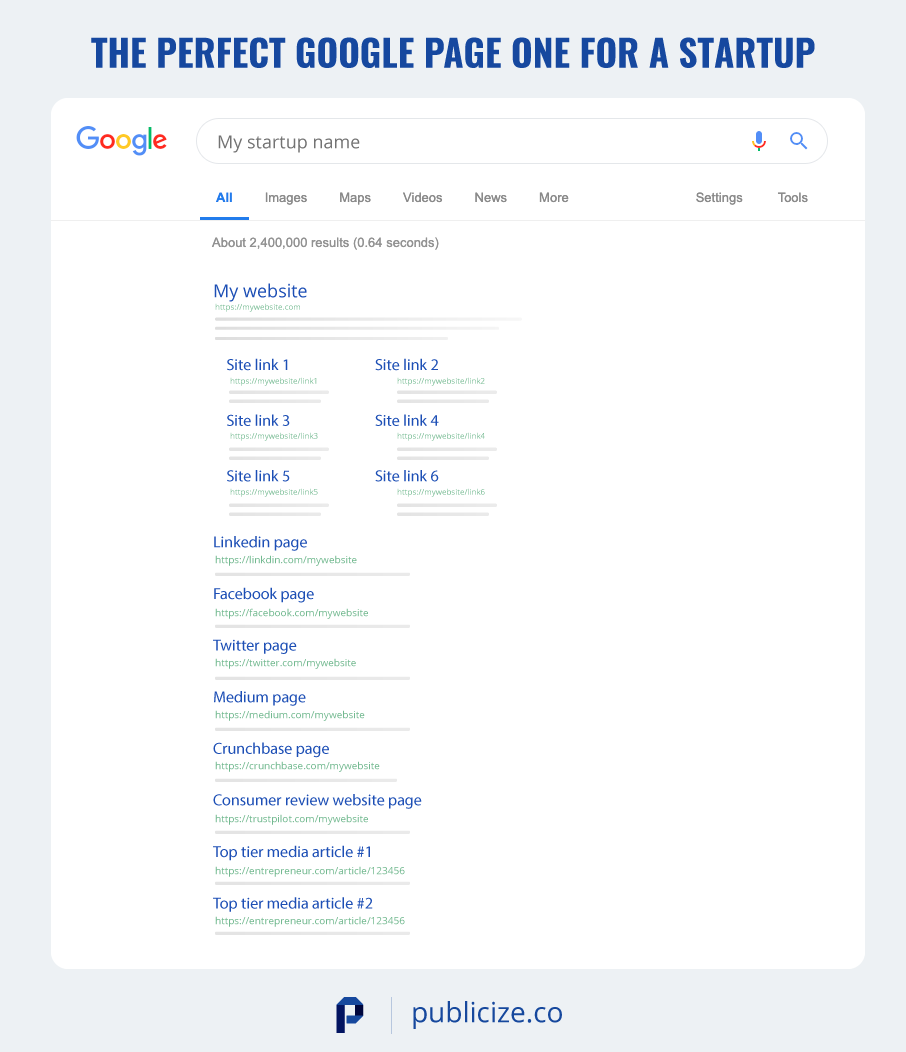The width and height of the screenshot is (906, 1052).
Task: Open Top tier media article #1
Action: [x=292, y=852]
